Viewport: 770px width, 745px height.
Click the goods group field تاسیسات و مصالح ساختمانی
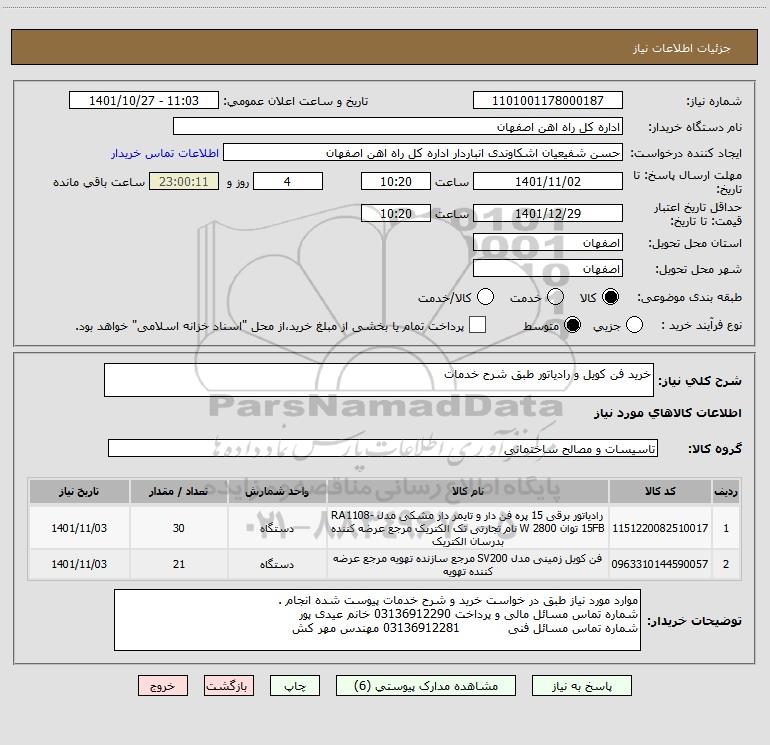tap(383, 448)
